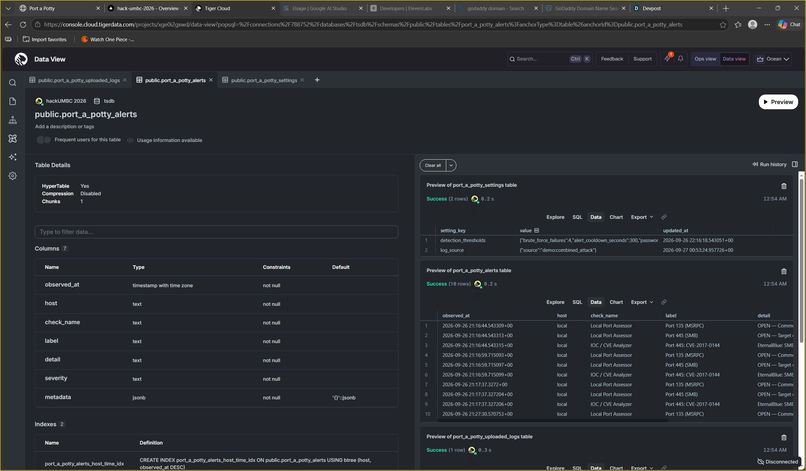This screenshot has height=471, width=806.
Task: Click the Tiger Data logo icon
Action: pos(21,59)
